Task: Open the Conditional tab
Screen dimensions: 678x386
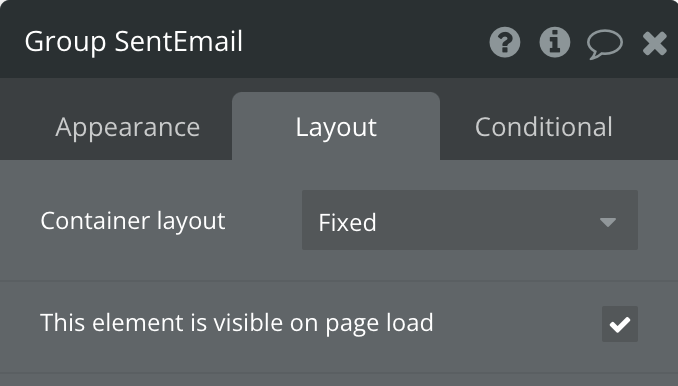Action: [544, 127]
